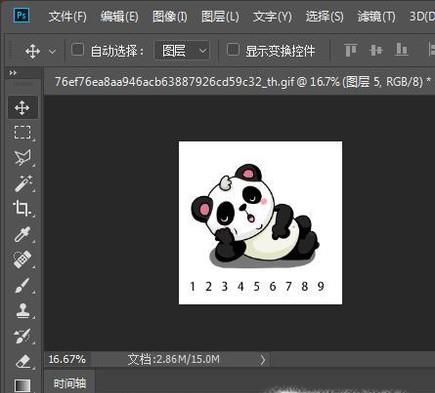Open the 图像(I) menu
The image size is (435, 393).
click(x=170, y=16)
